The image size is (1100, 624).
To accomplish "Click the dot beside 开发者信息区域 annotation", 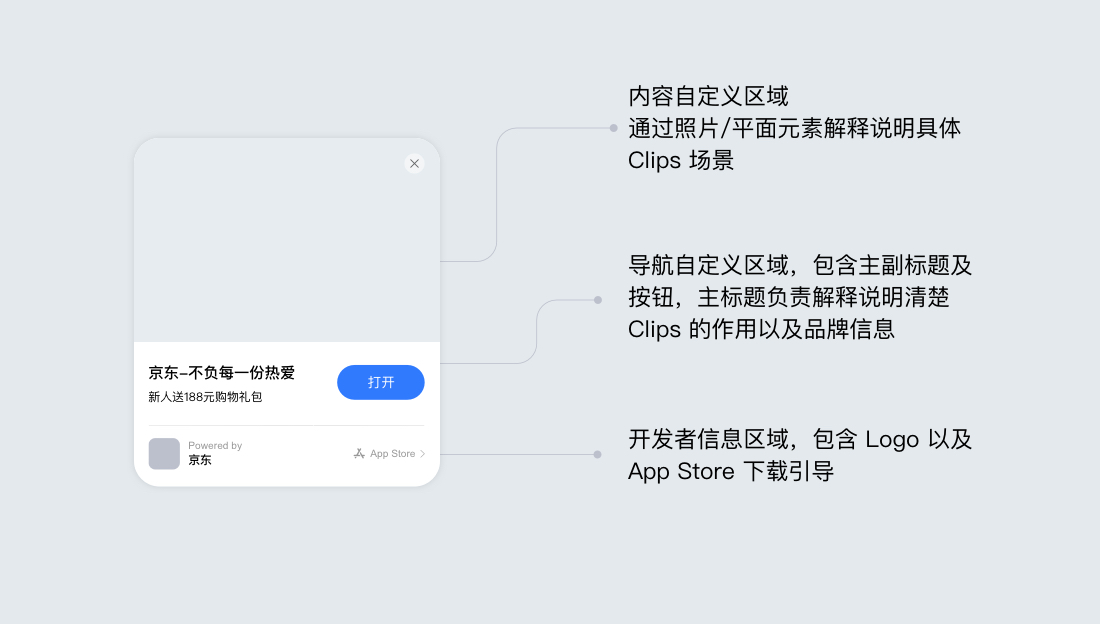I will [598, 454].
